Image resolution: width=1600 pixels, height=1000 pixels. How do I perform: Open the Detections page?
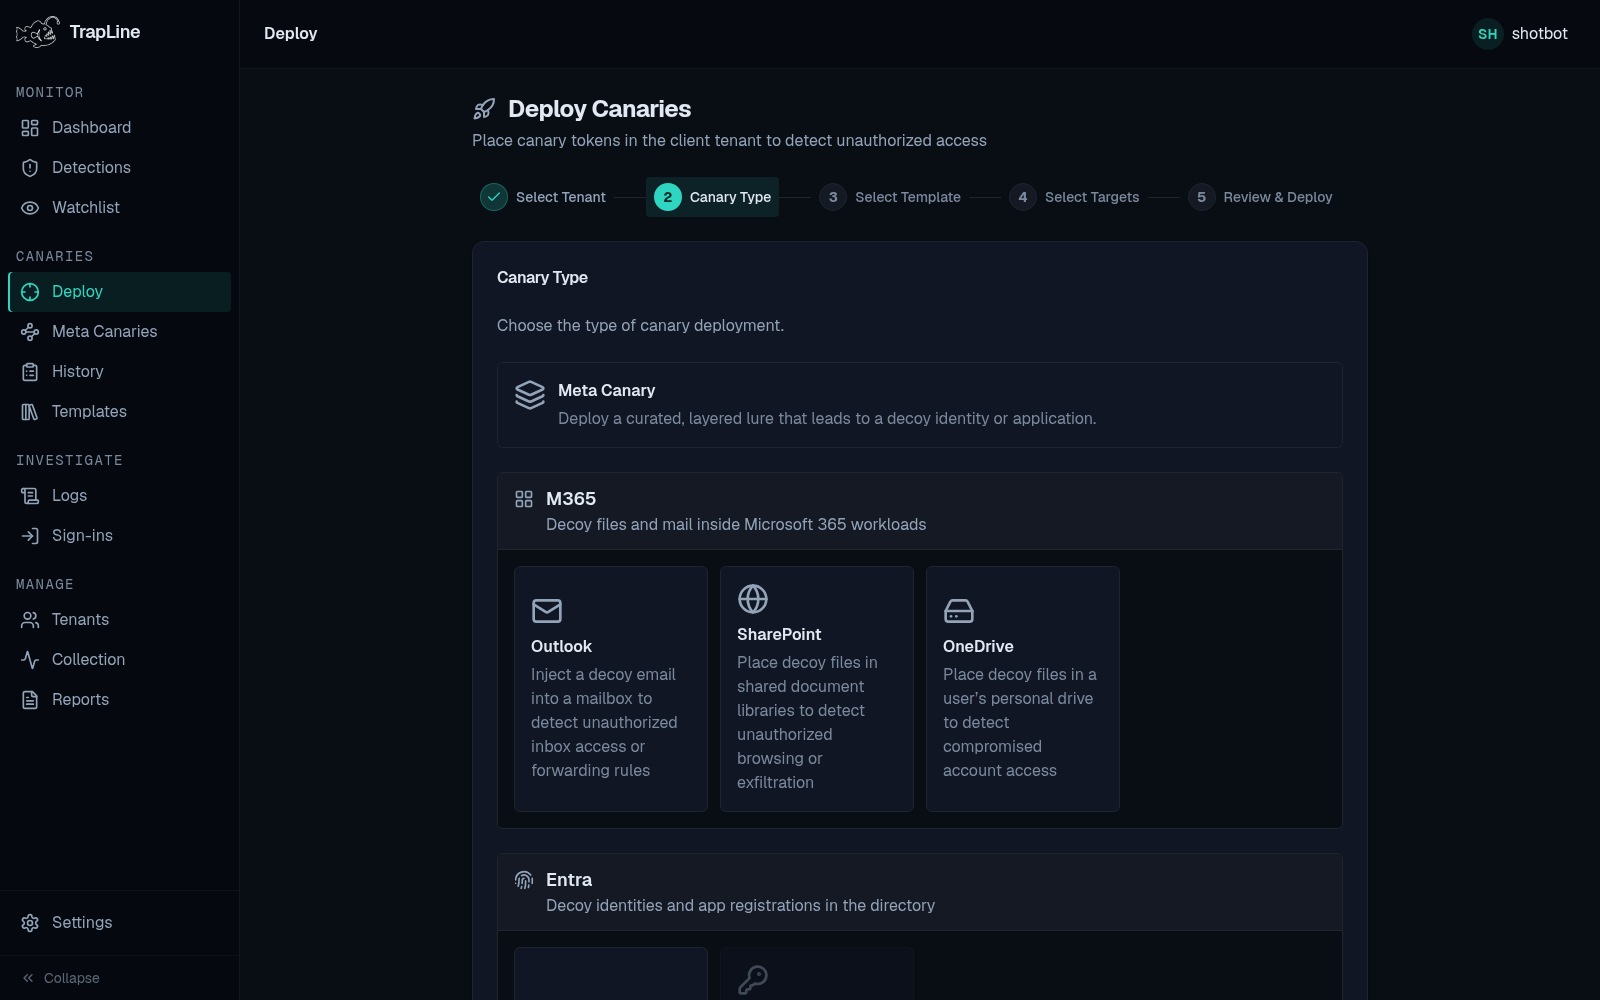pyautogui.click(x=120, y=168)
